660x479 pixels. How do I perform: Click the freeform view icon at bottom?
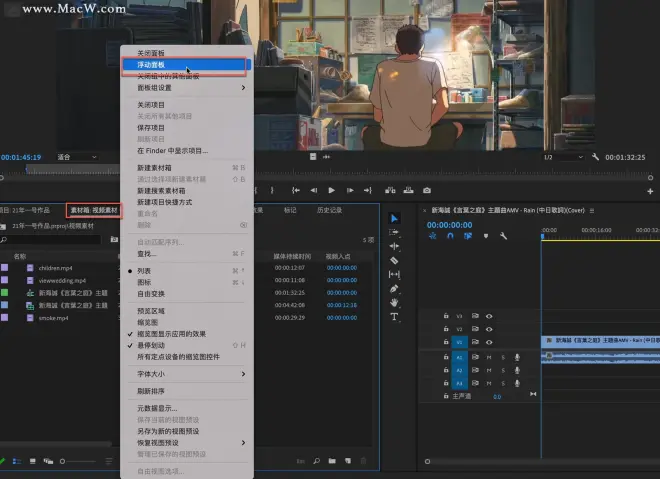click(x=48, y=461)
